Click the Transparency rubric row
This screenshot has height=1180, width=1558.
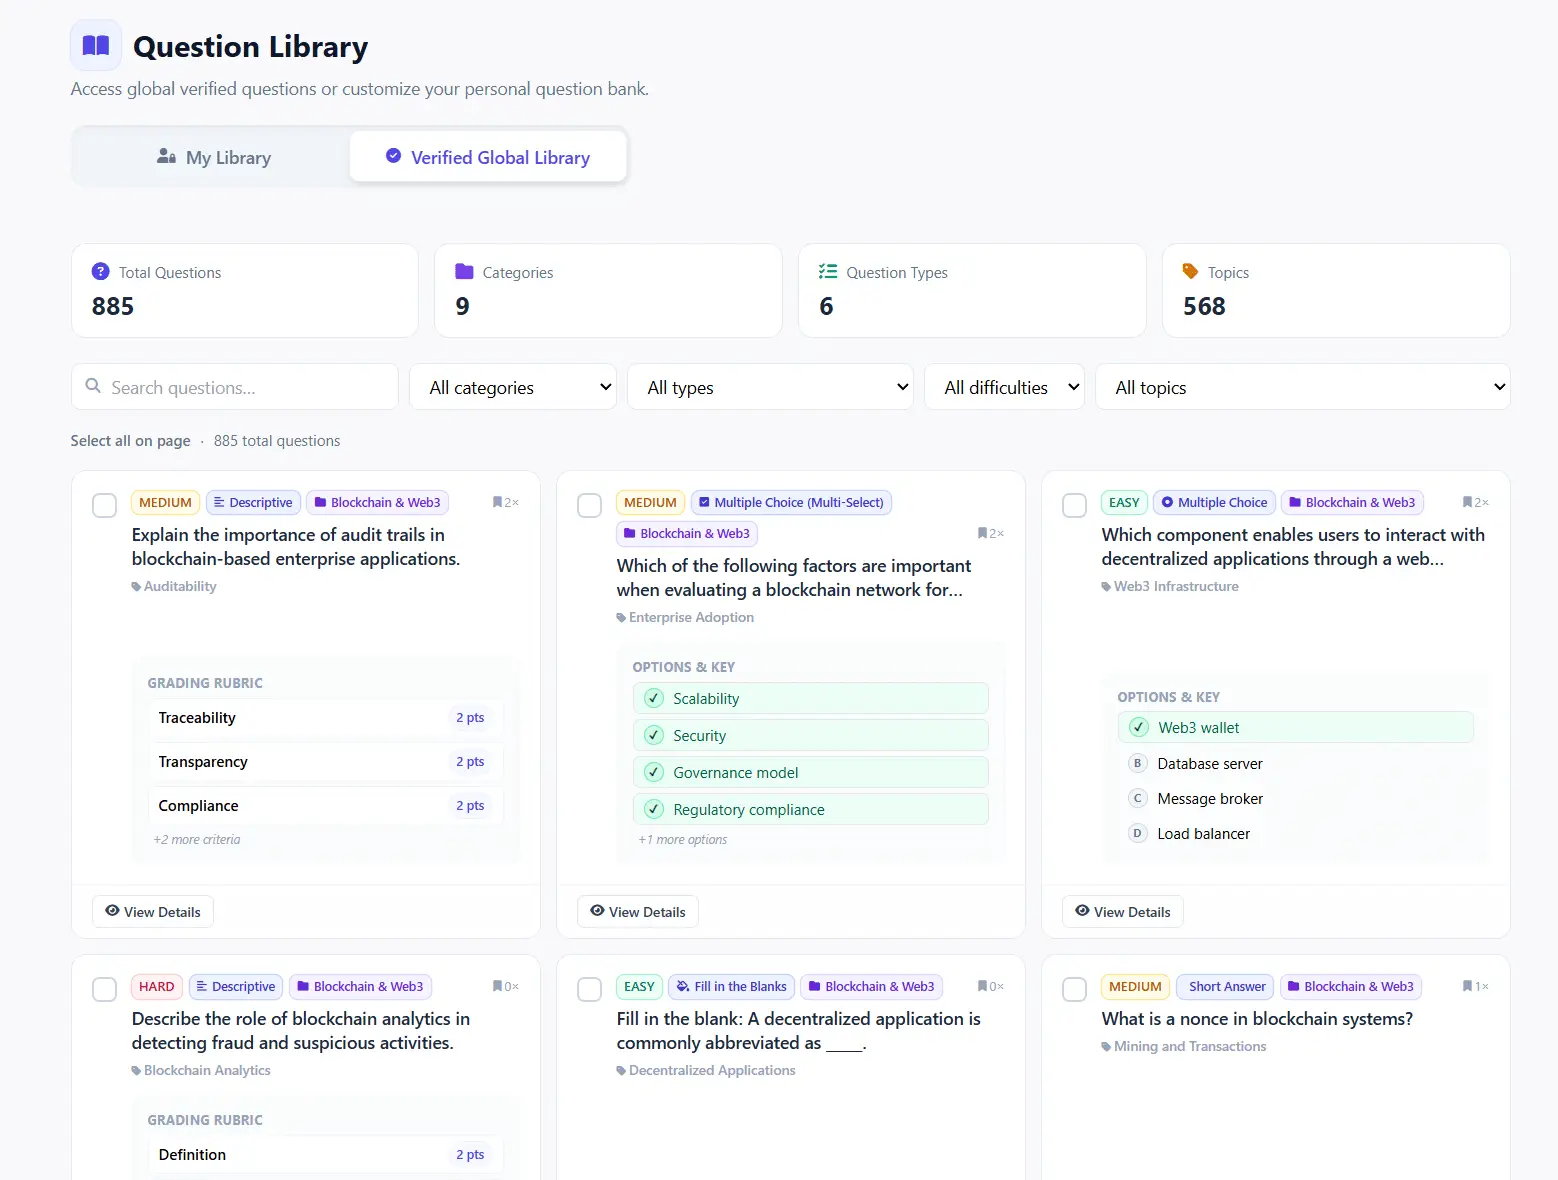pyautogui.click(x=326, y=762)
